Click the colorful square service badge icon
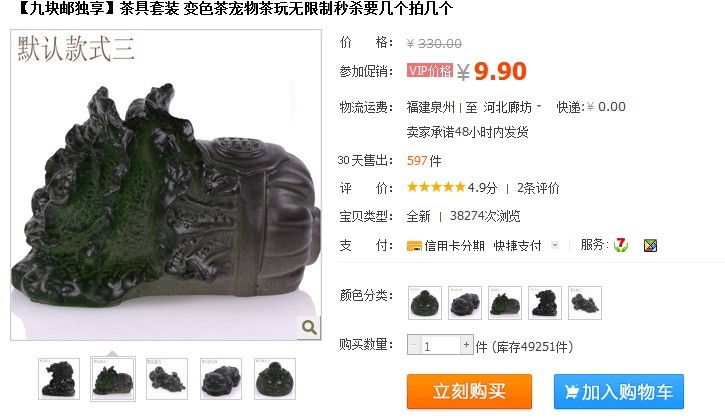Viewport: 725px width, 420px height. [x=650, y=245]
